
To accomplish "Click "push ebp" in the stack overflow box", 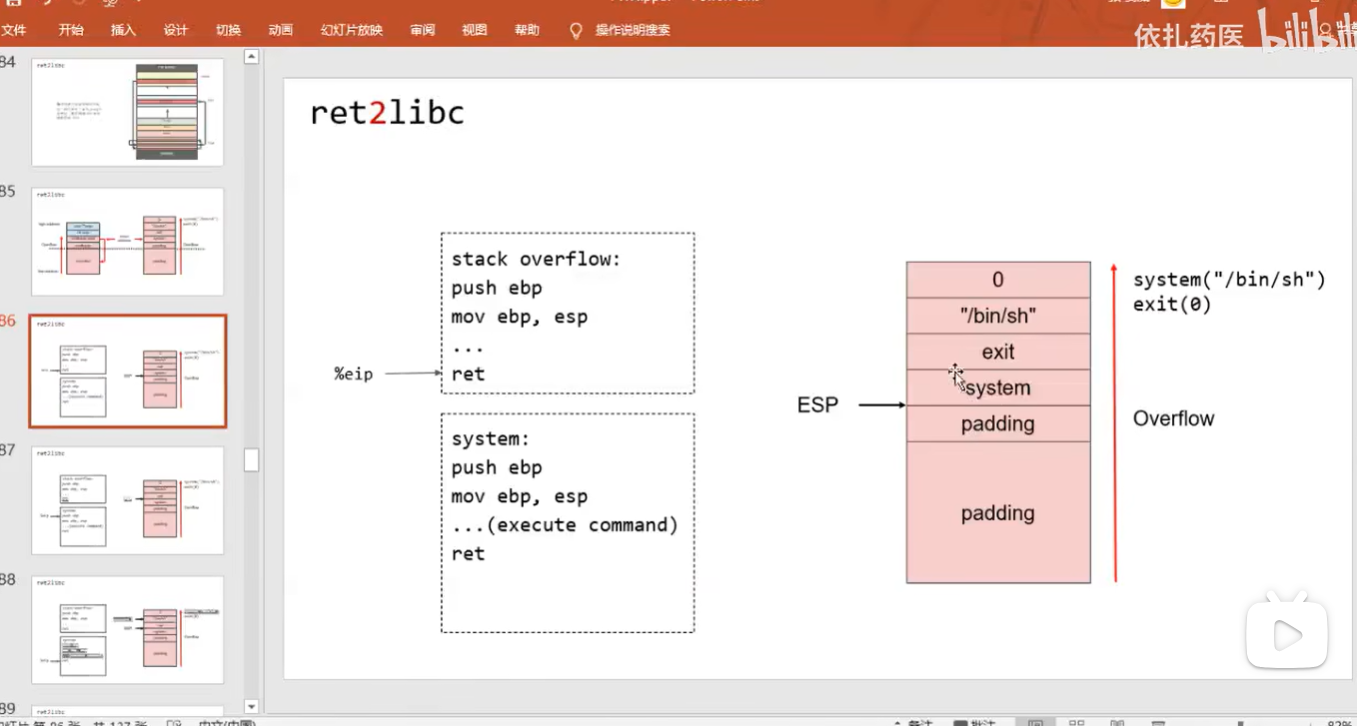I will [x=496, y=288].
